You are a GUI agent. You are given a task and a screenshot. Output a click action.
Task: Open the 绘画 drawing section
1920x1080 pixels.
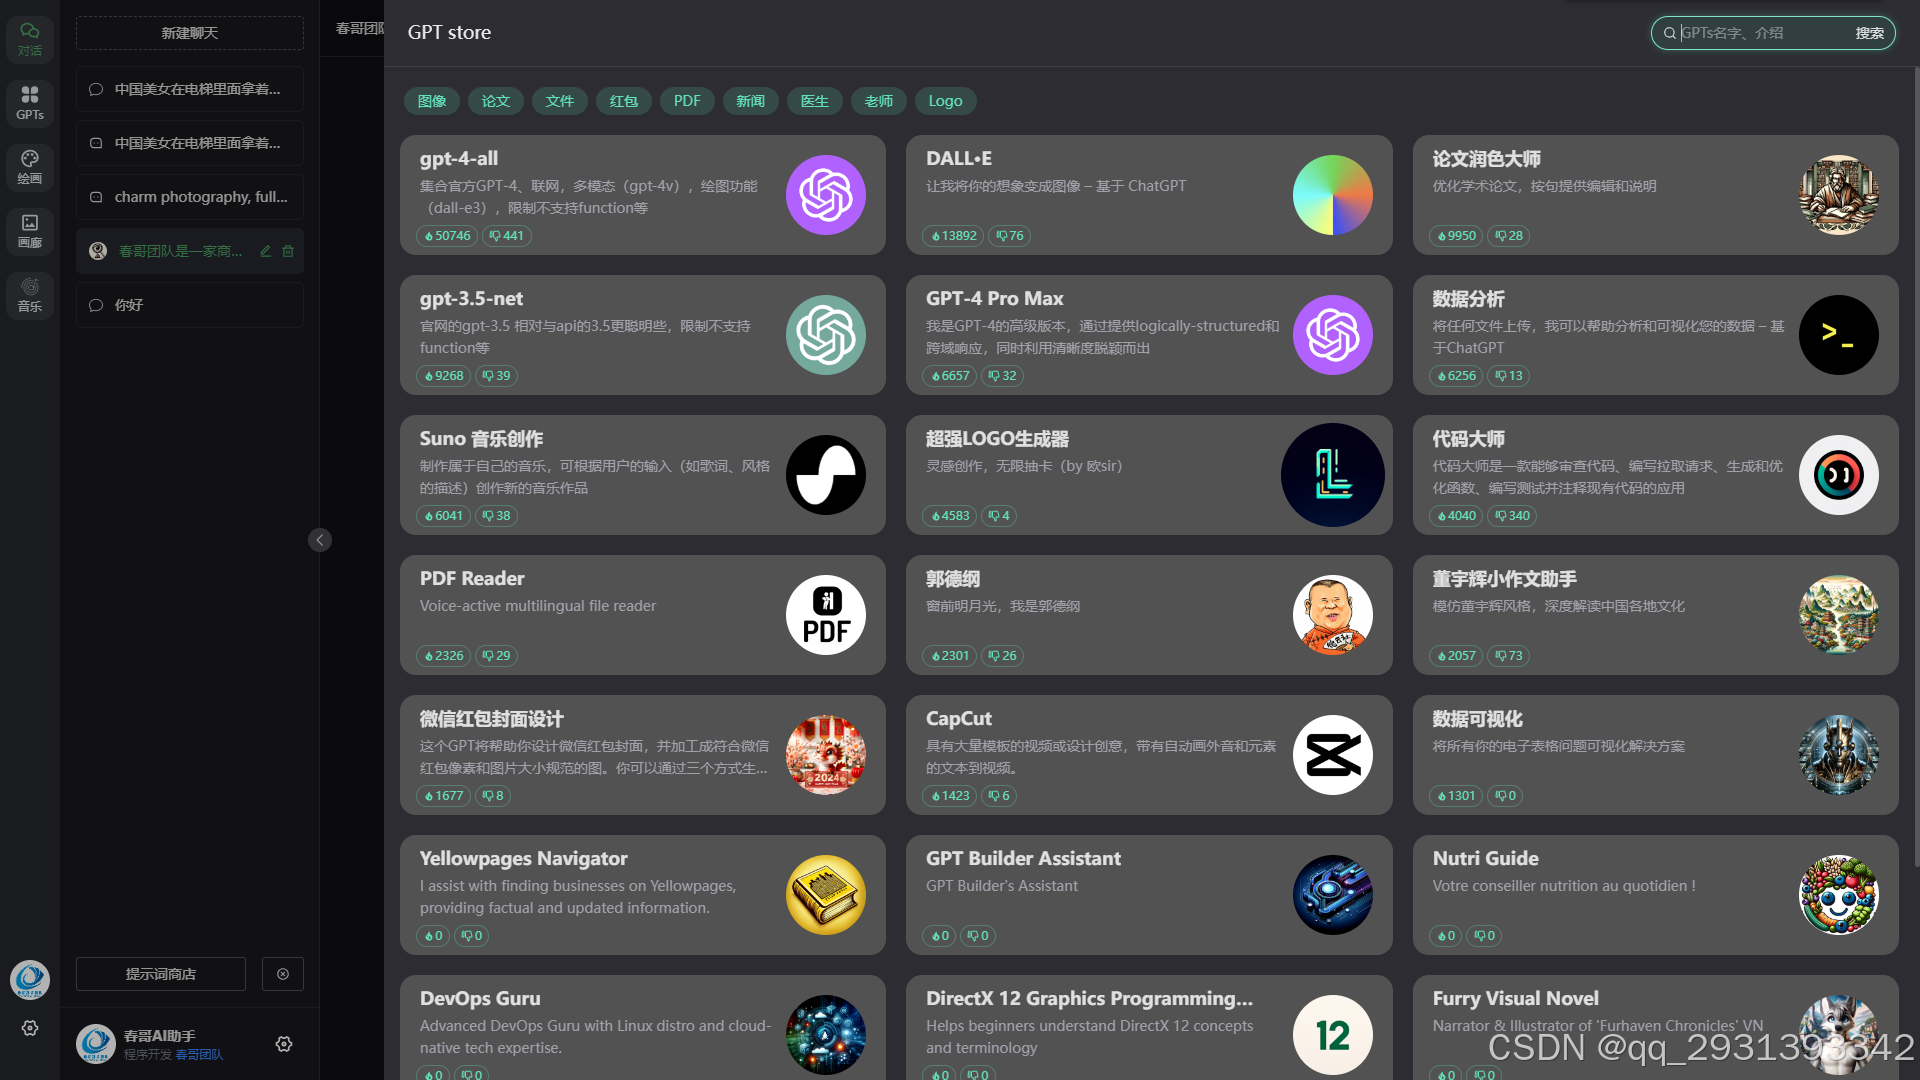point(30,166)
